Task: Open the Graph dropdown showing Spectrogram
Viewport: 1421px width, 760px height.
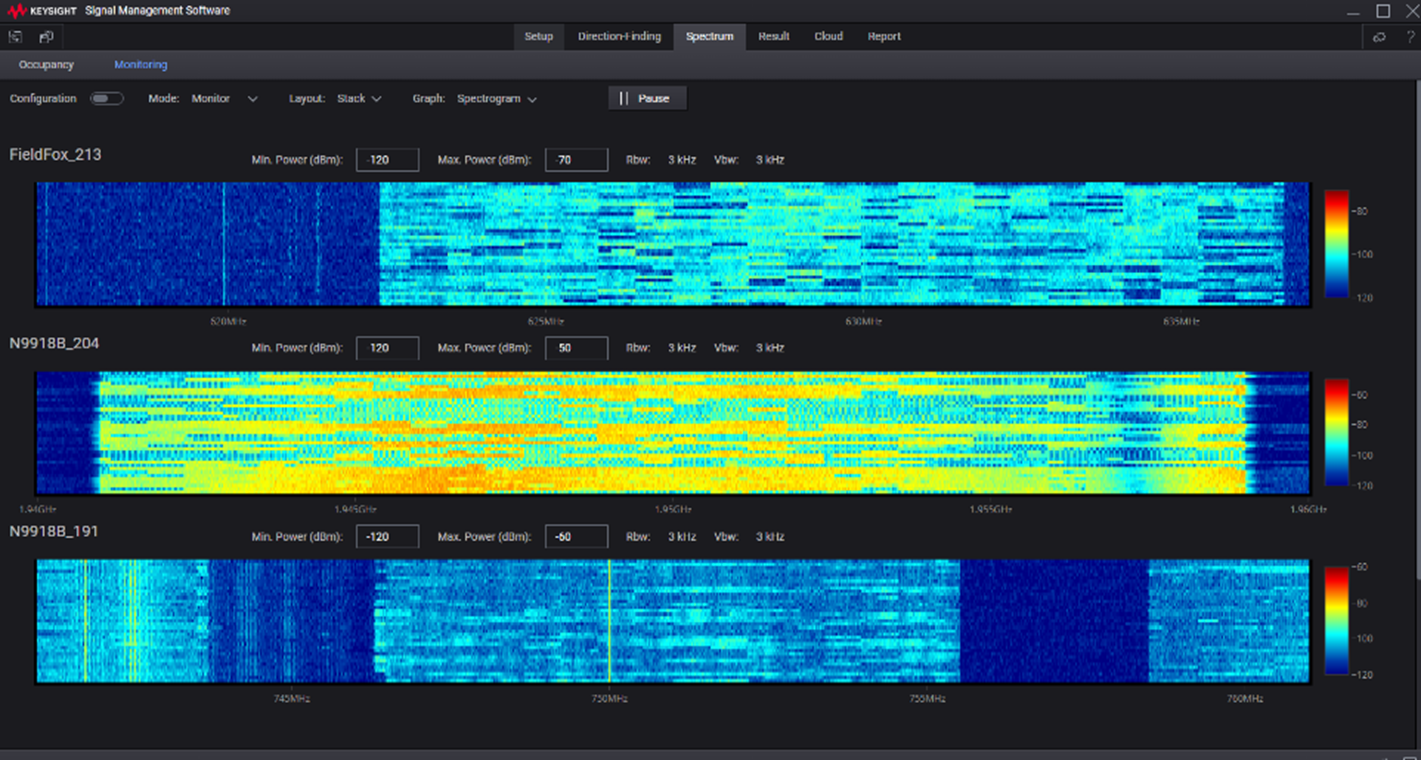Action: pyautogui.click(x=497, y=99)
